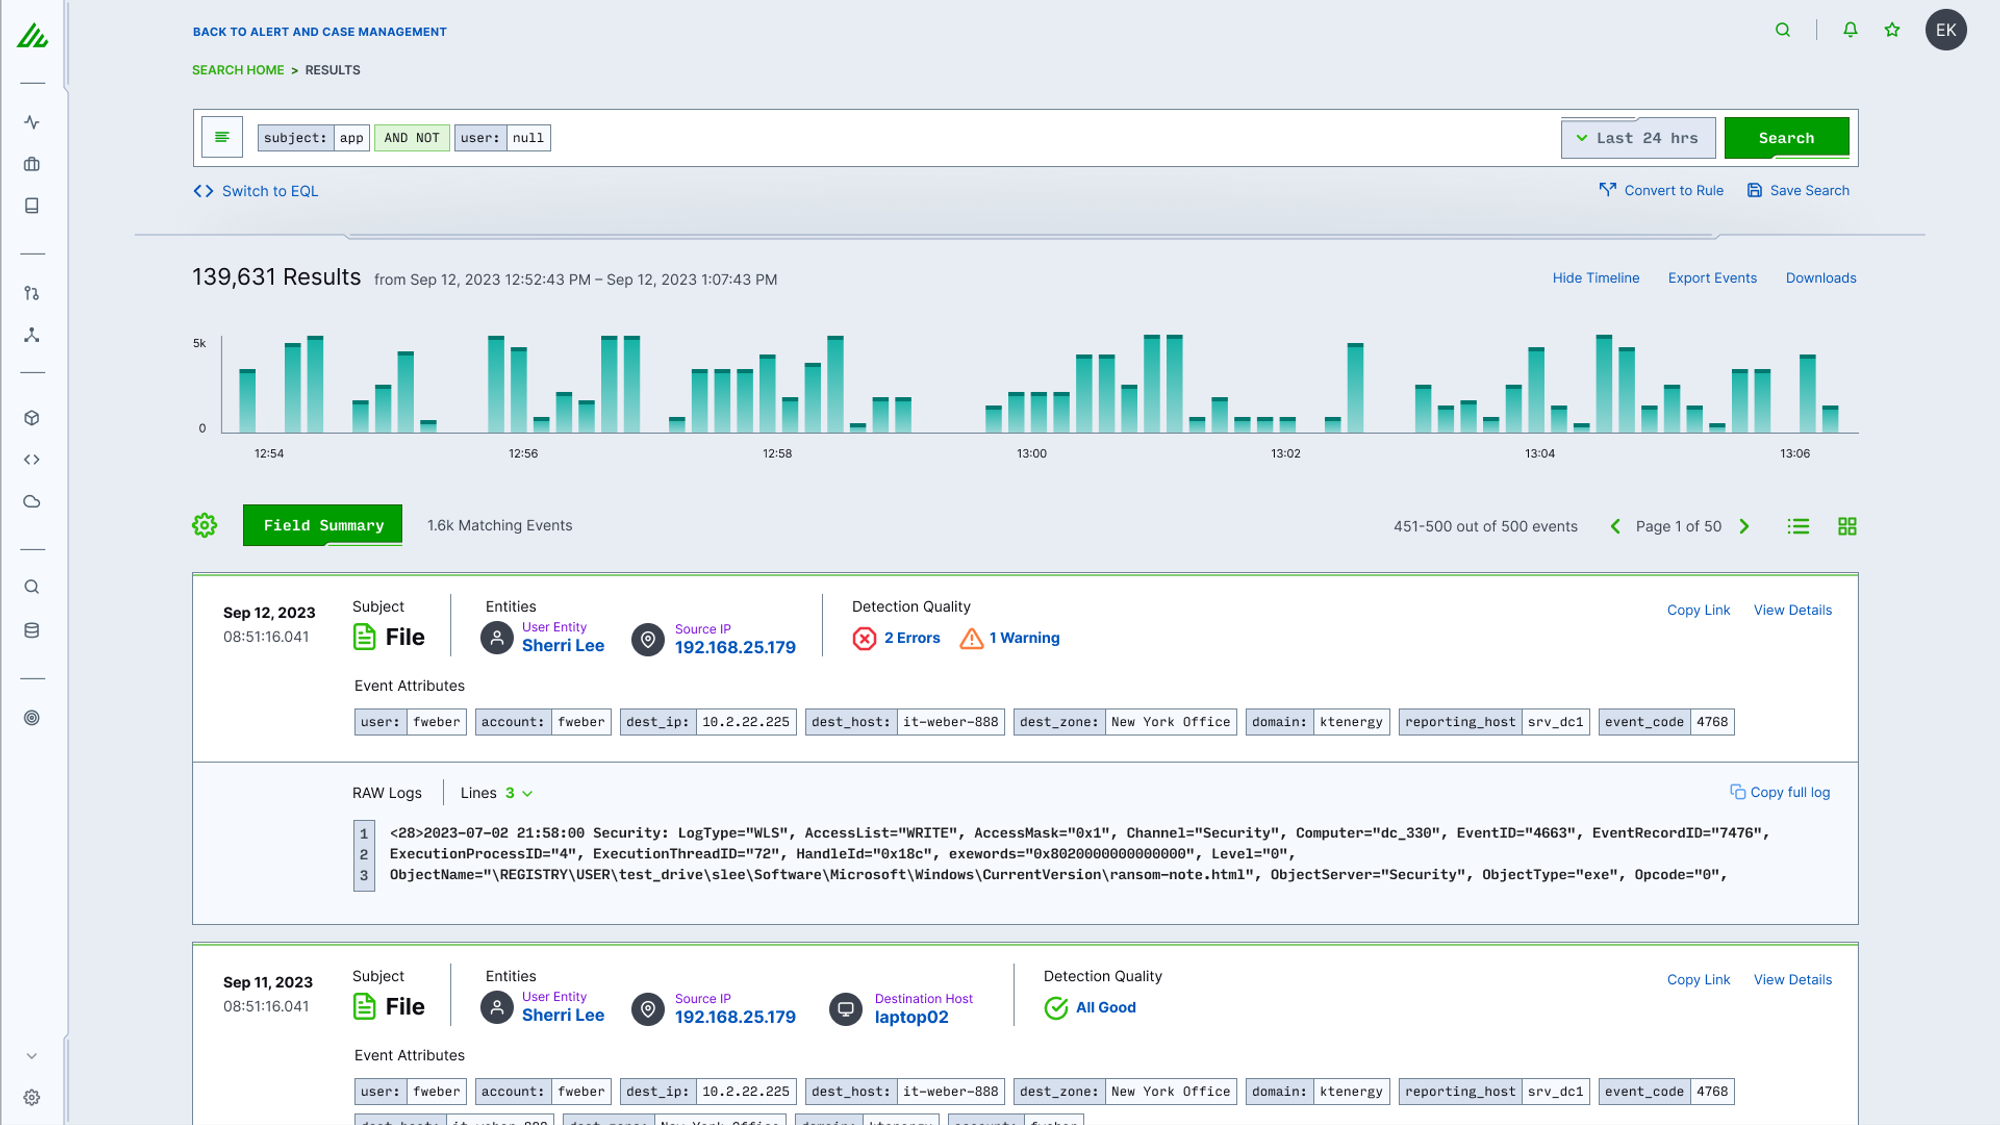Click the green settings gear beside Field Summary

(205, 526)
